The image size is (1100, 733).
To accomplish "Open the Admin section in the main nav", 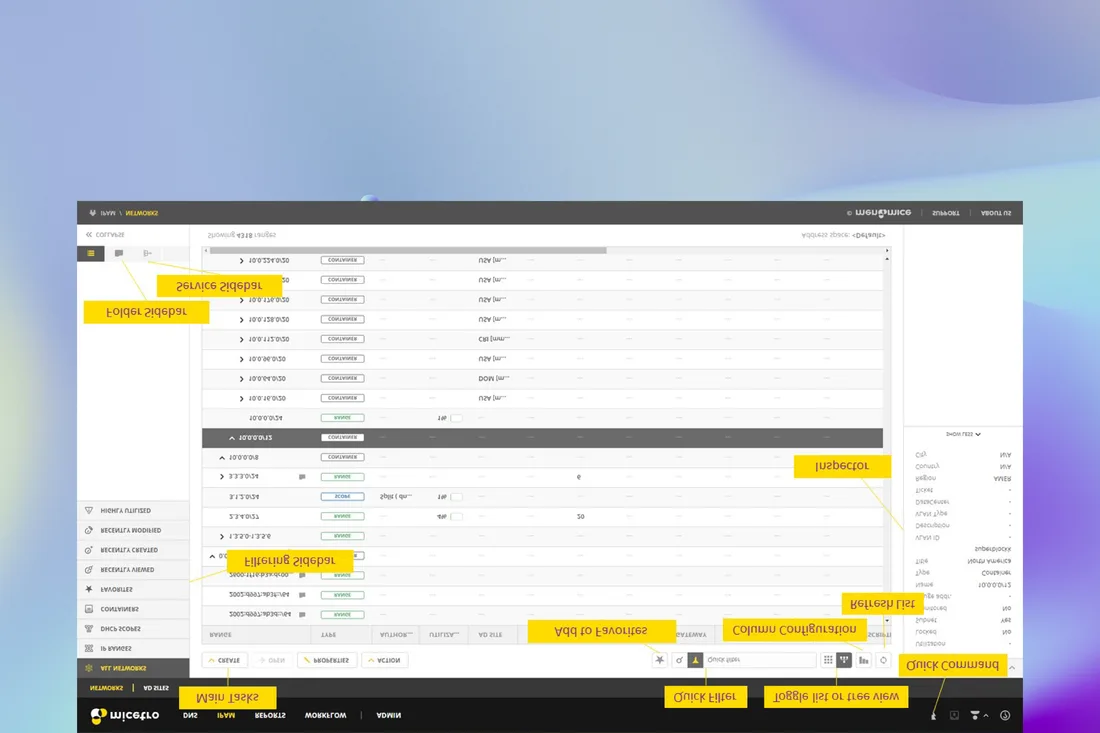I will (389, 715).
